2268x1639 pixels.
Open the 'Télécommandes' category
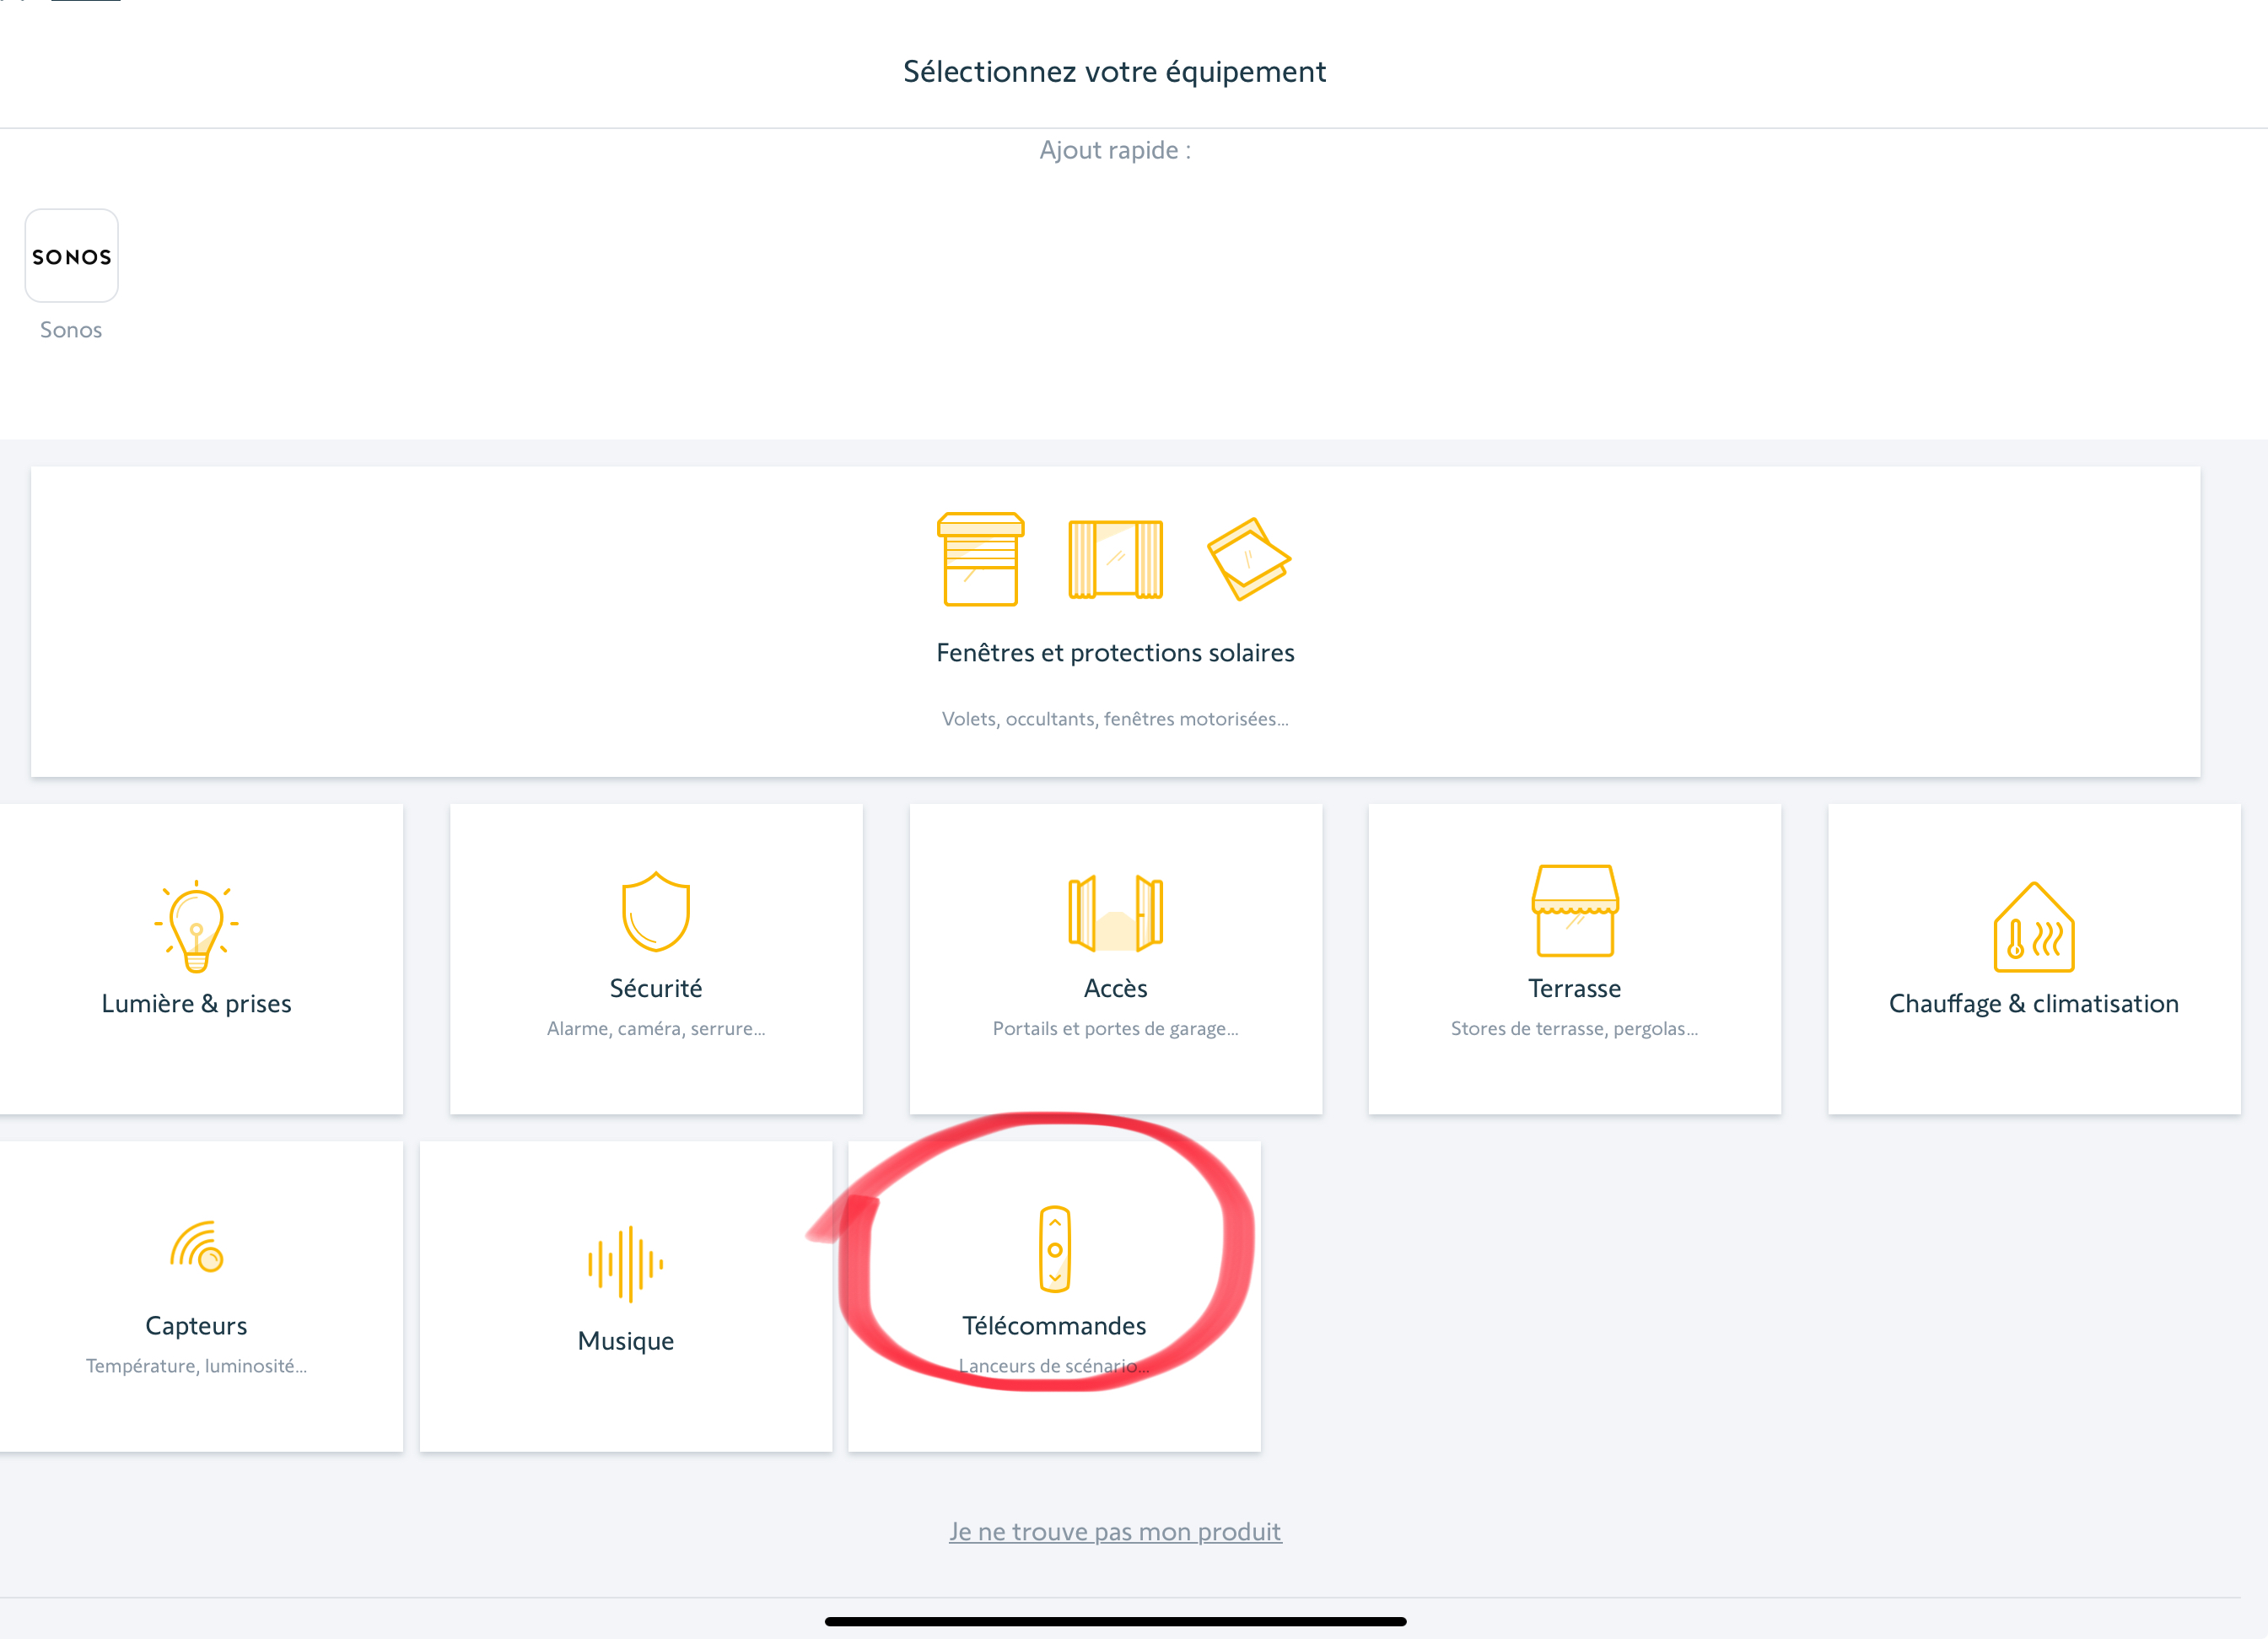tap(1054, 1326)
